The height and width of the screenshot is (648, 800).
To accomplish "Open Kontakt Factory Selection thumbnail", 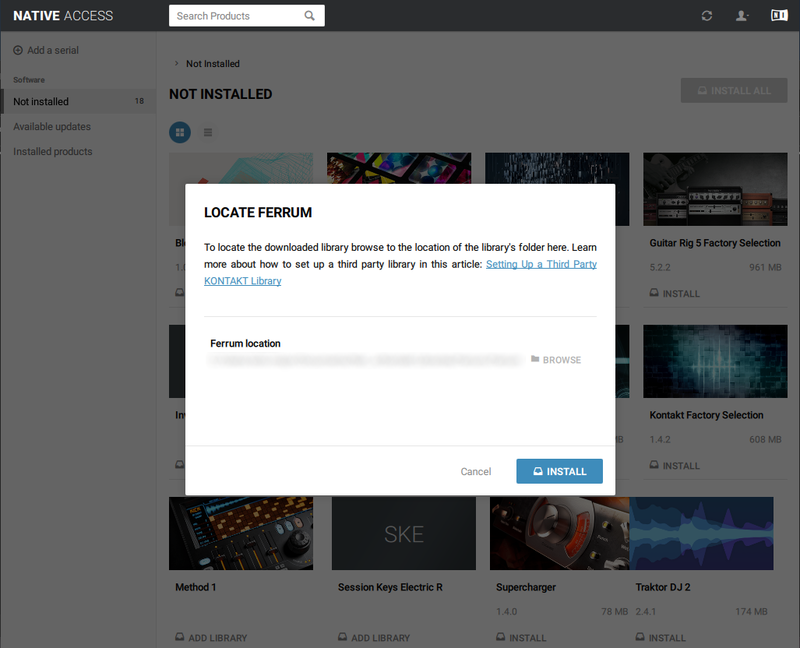I will click(715, 361).
